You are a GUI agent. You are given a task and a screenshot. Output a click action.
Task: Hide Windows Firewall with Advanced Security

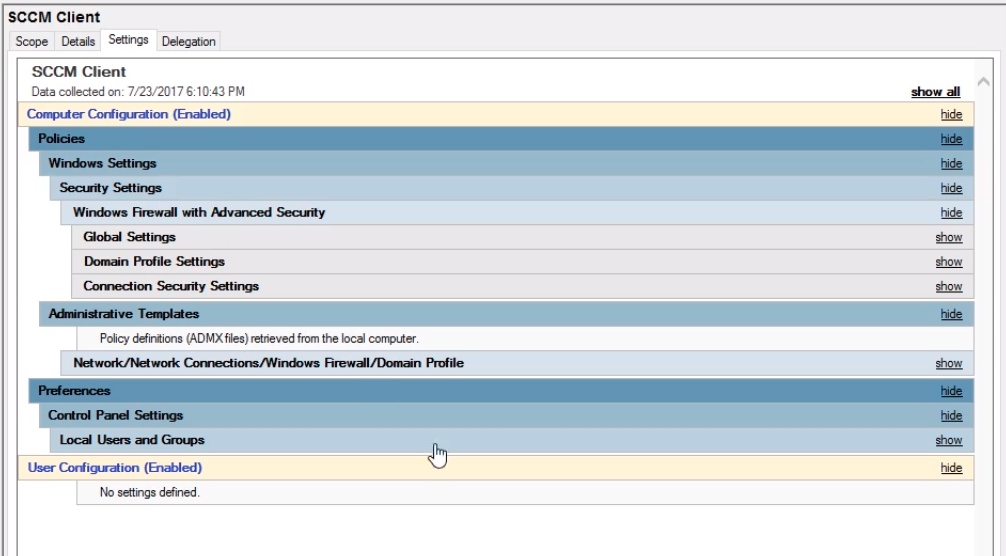951,212
